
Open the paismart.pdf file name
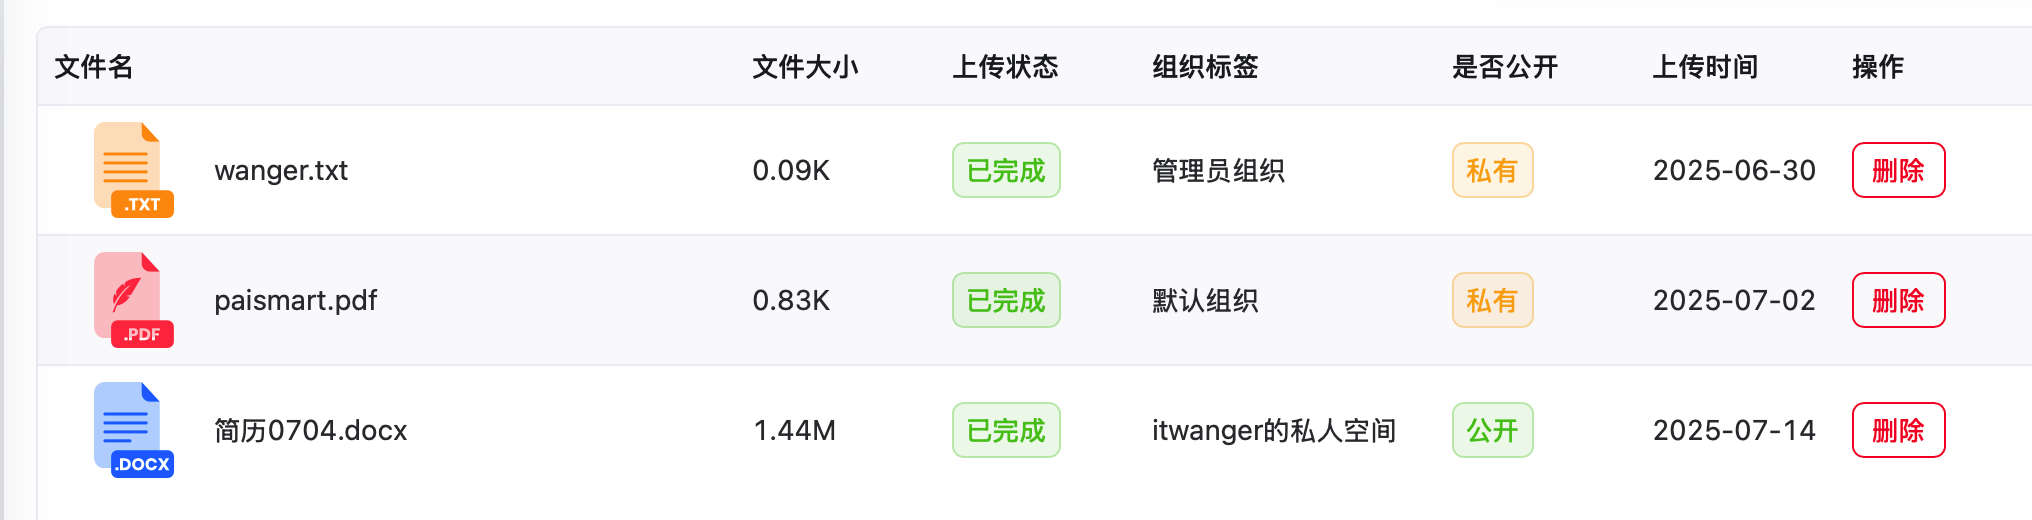(296, 300)
